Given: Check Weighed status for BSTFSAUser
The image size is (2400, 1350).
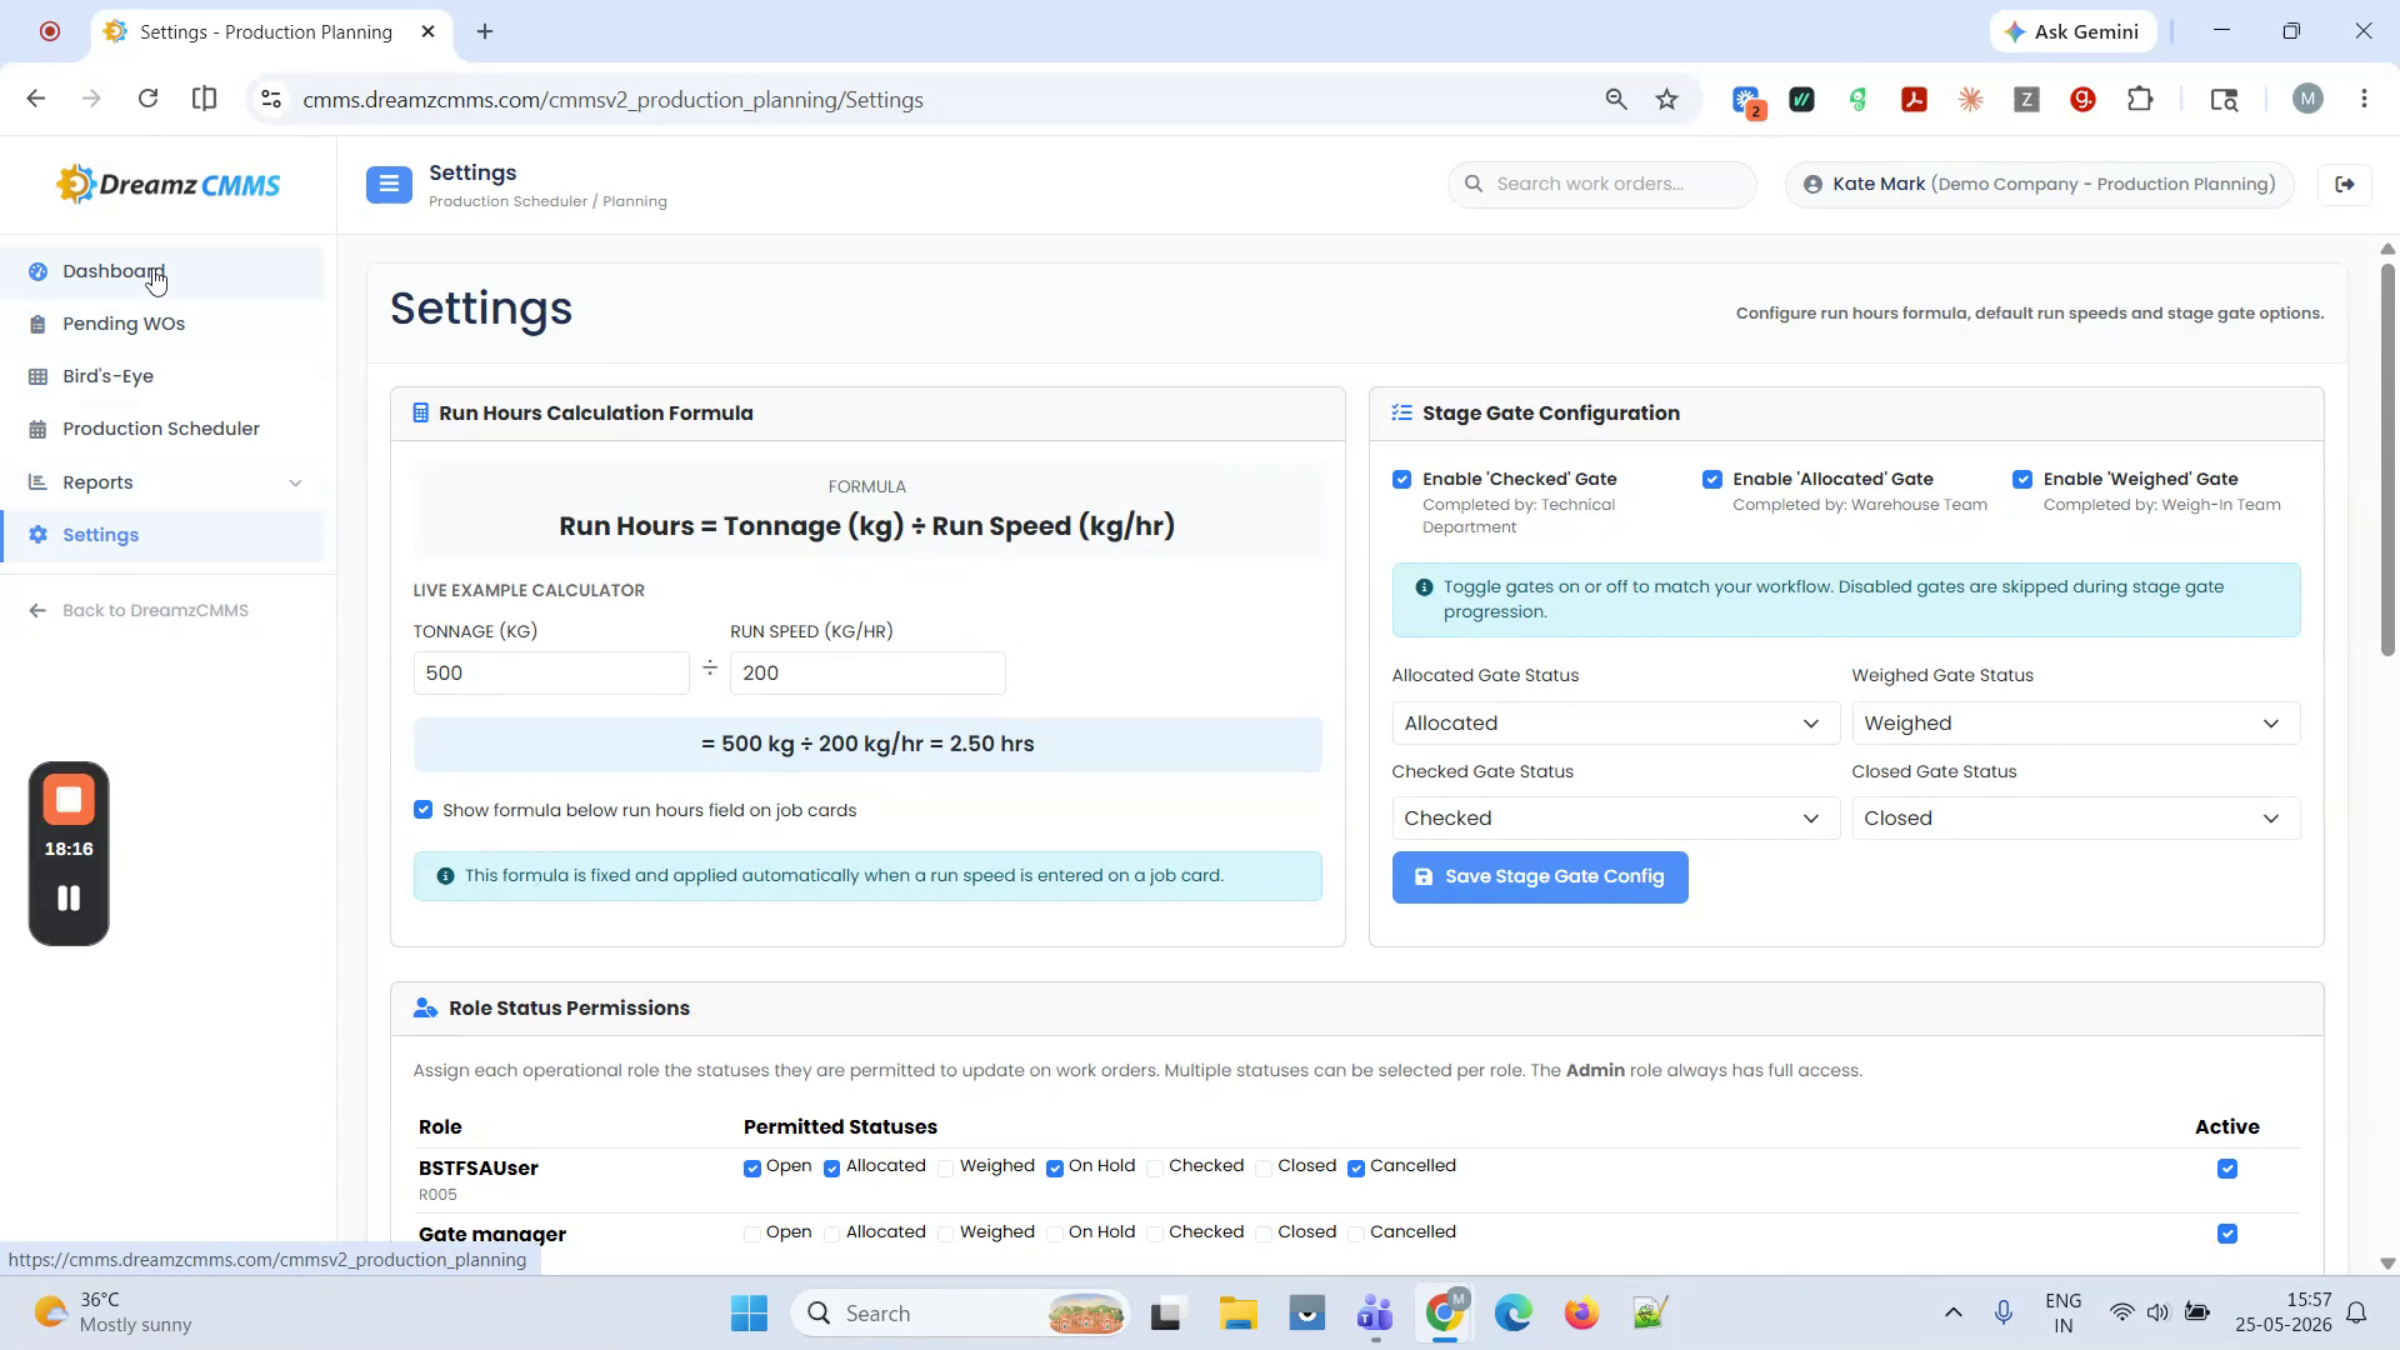Looking at the screenshot, I should tap(946, 1168).
